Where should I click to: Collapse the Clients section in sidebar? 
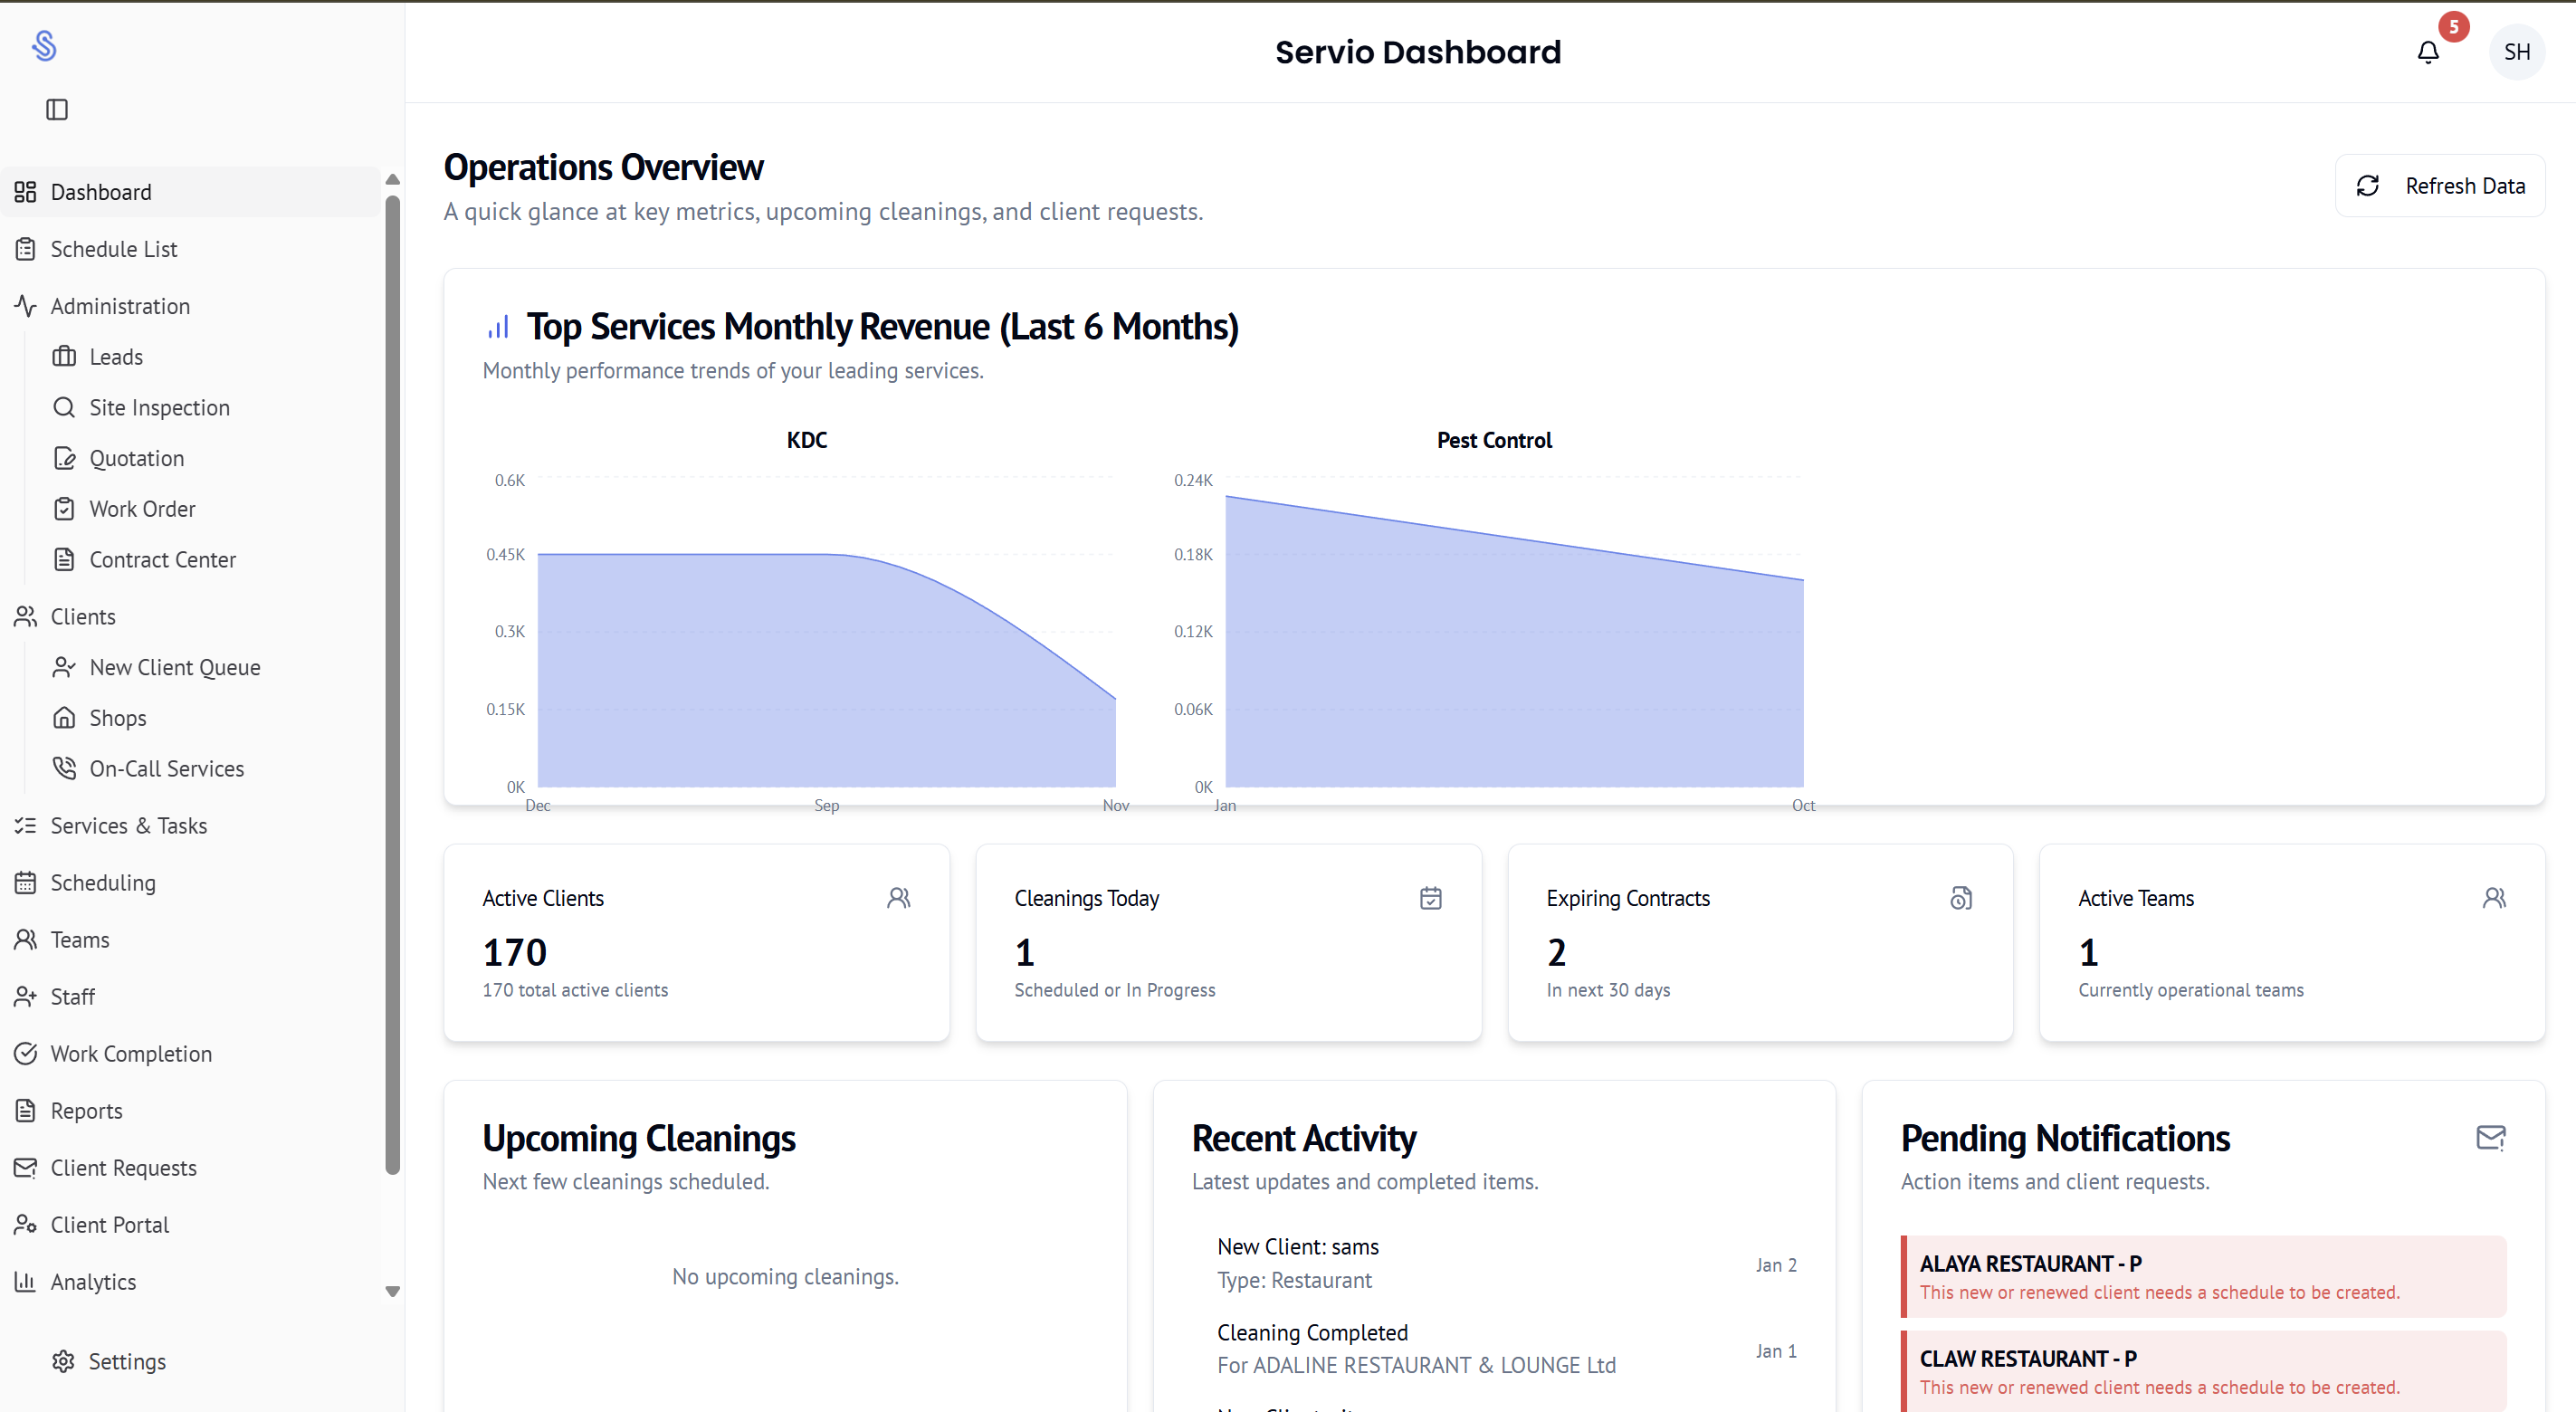[x=83, y=617]
